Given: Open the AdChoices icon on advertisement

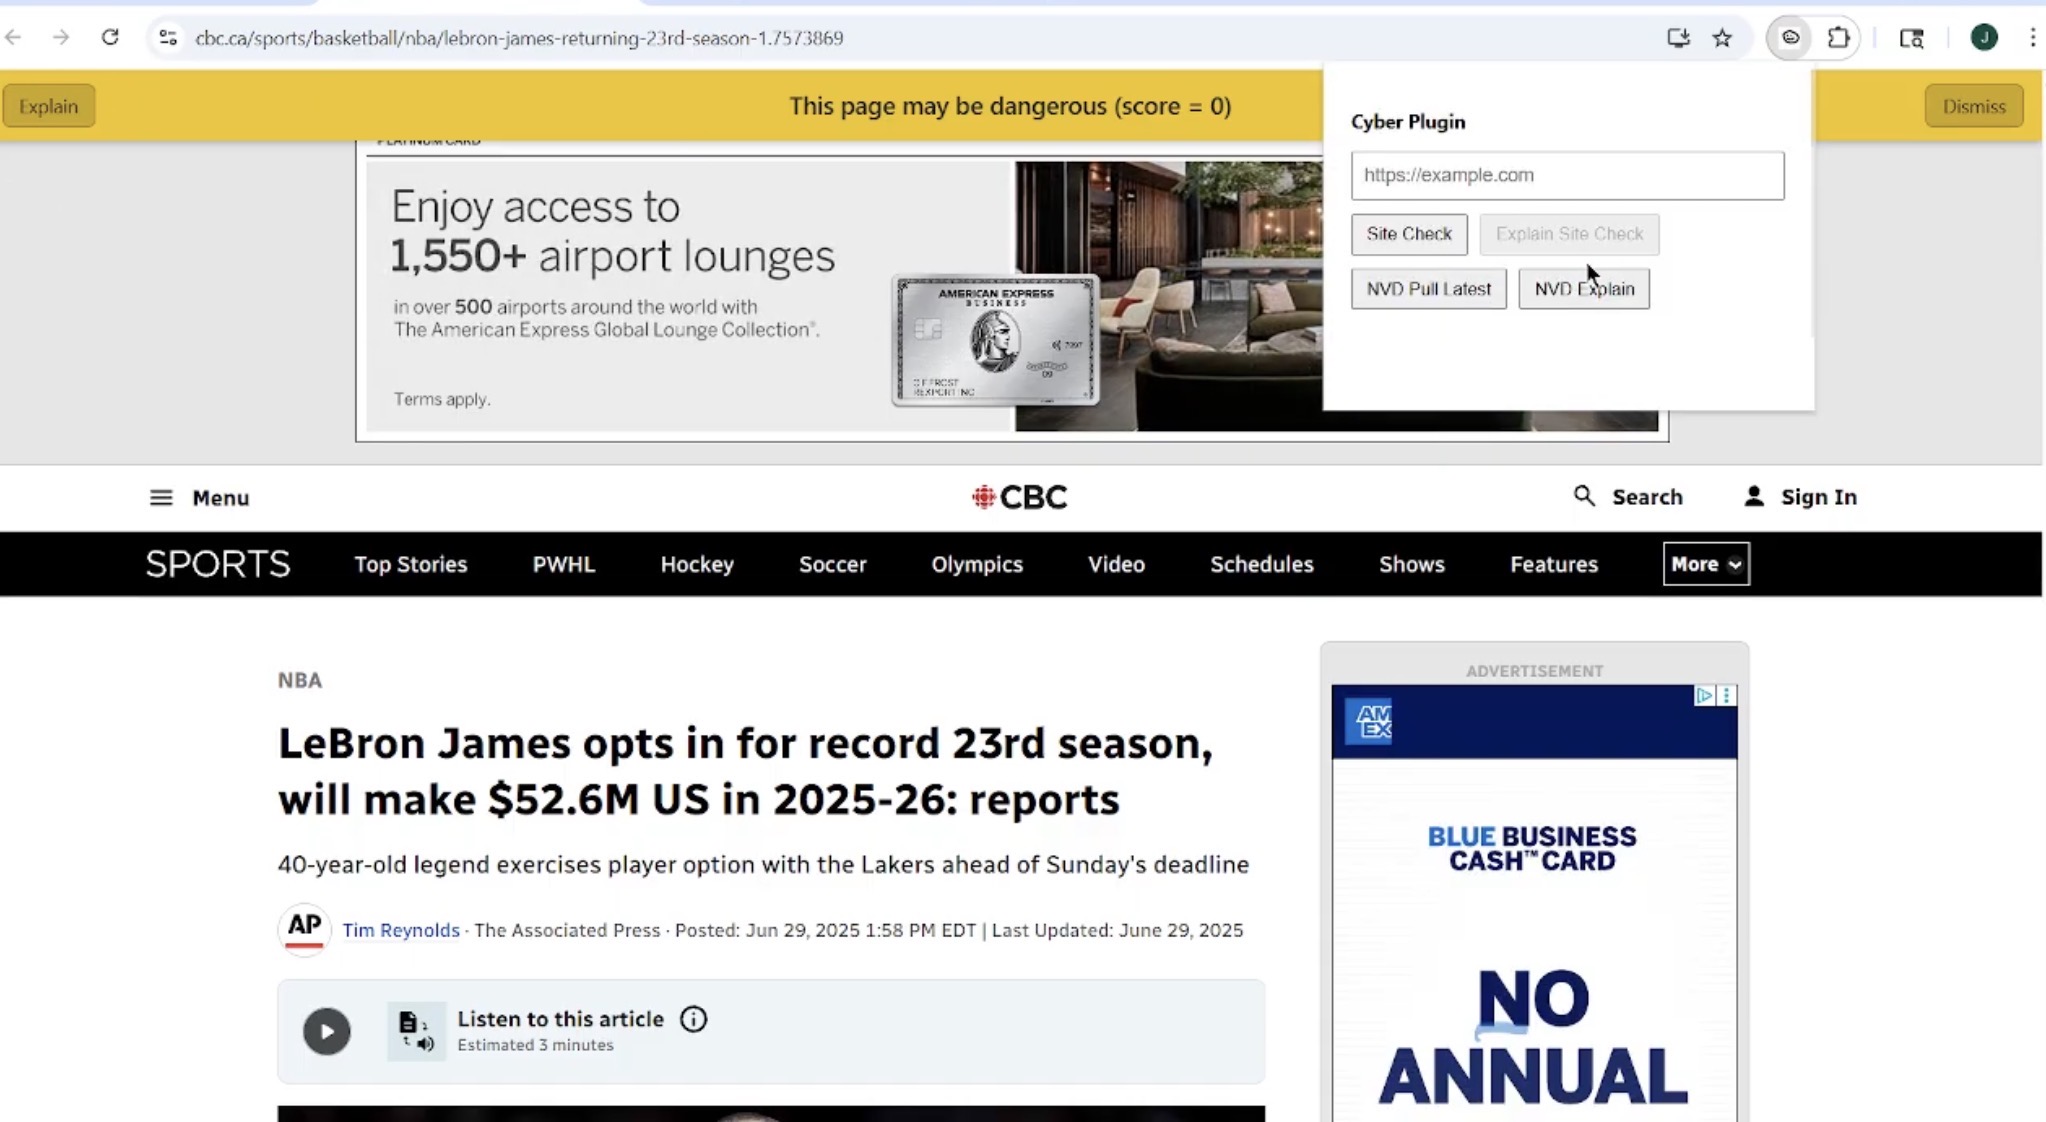Looking at the screenshot, I should (1704, 695).
